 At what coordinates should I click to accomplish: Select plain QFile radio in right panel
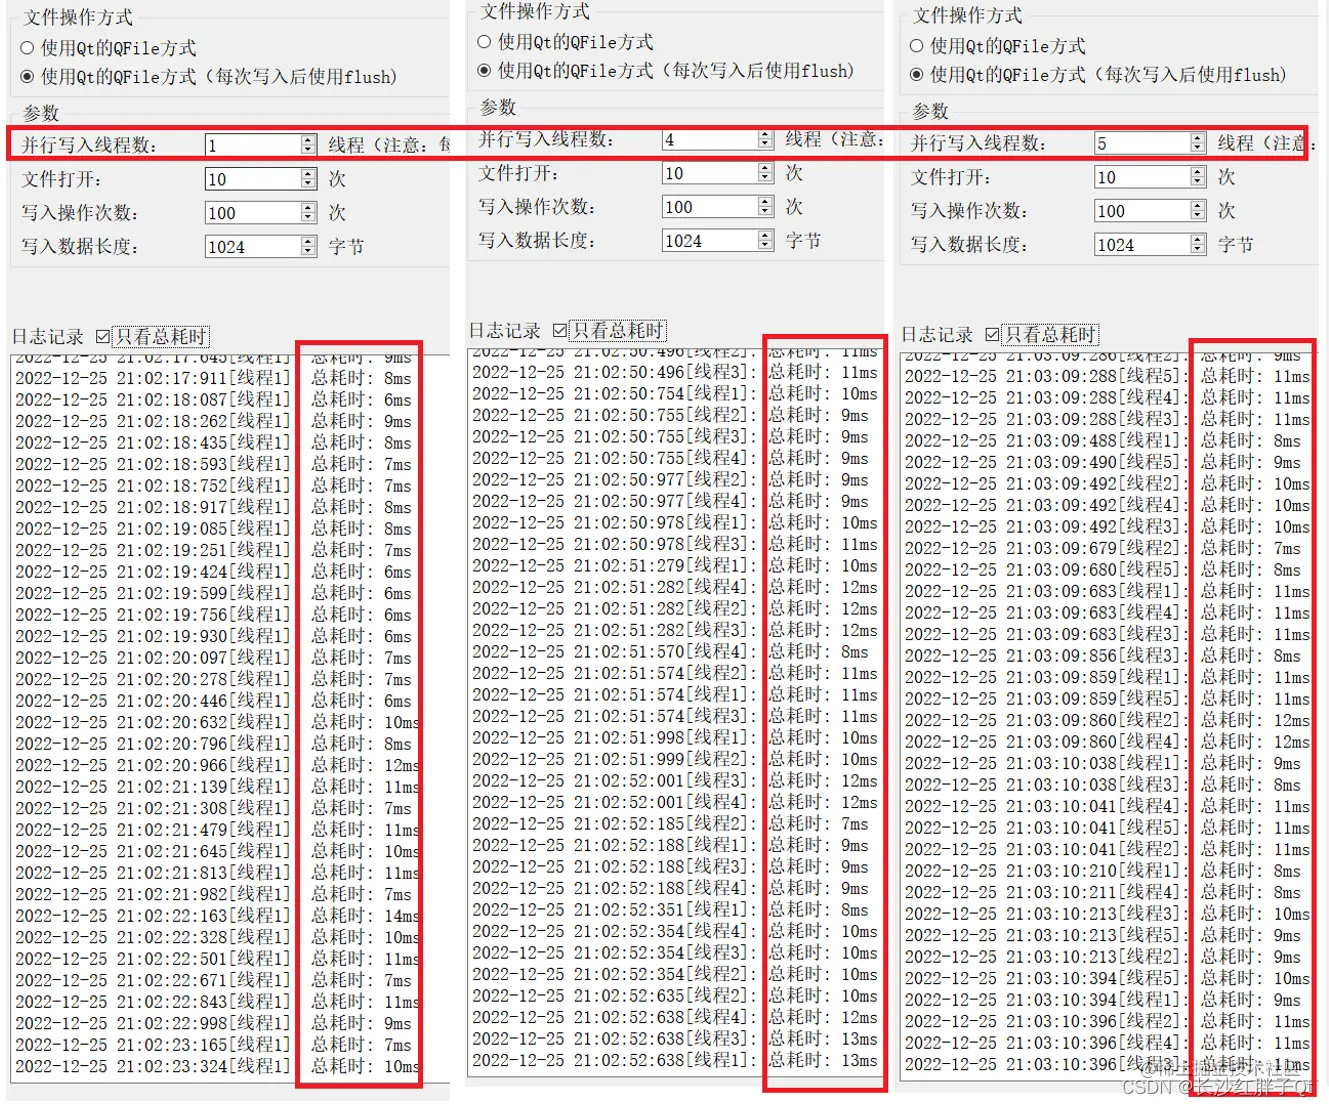click(x=916, y=45)
